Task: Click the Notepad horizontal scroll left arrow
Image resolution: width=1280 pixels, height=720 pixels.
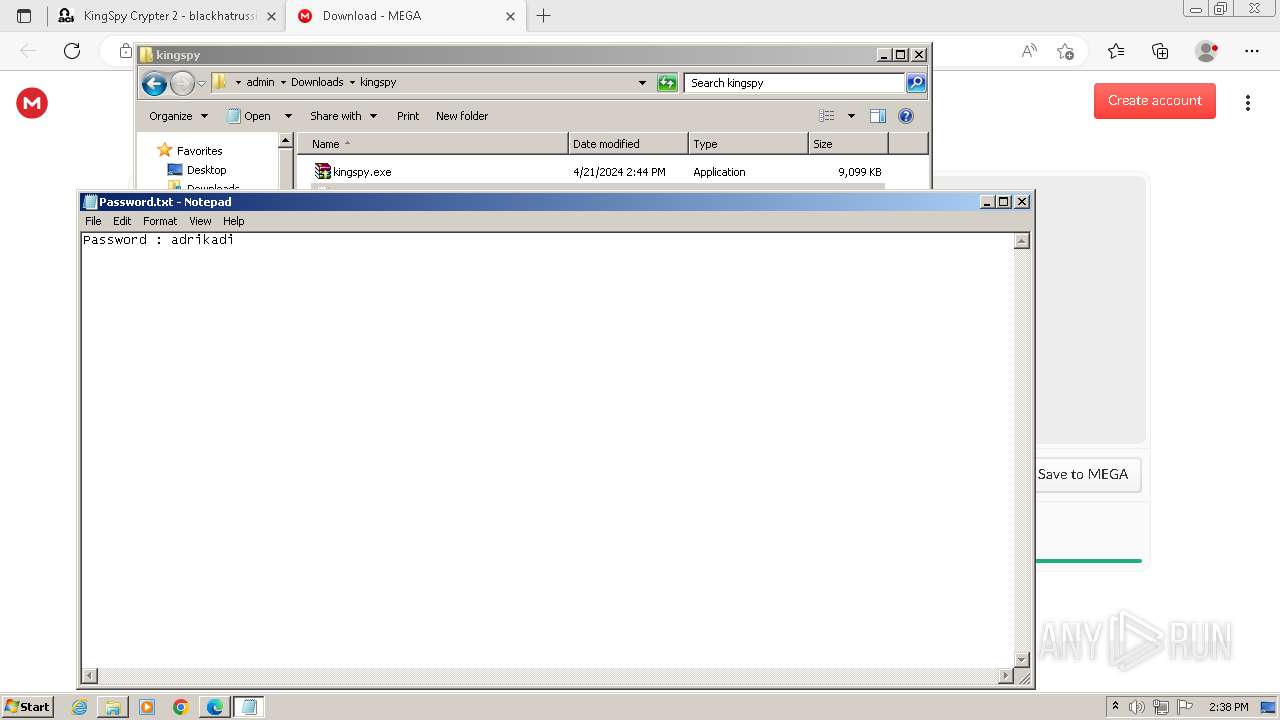Action: tap(90, 676)
